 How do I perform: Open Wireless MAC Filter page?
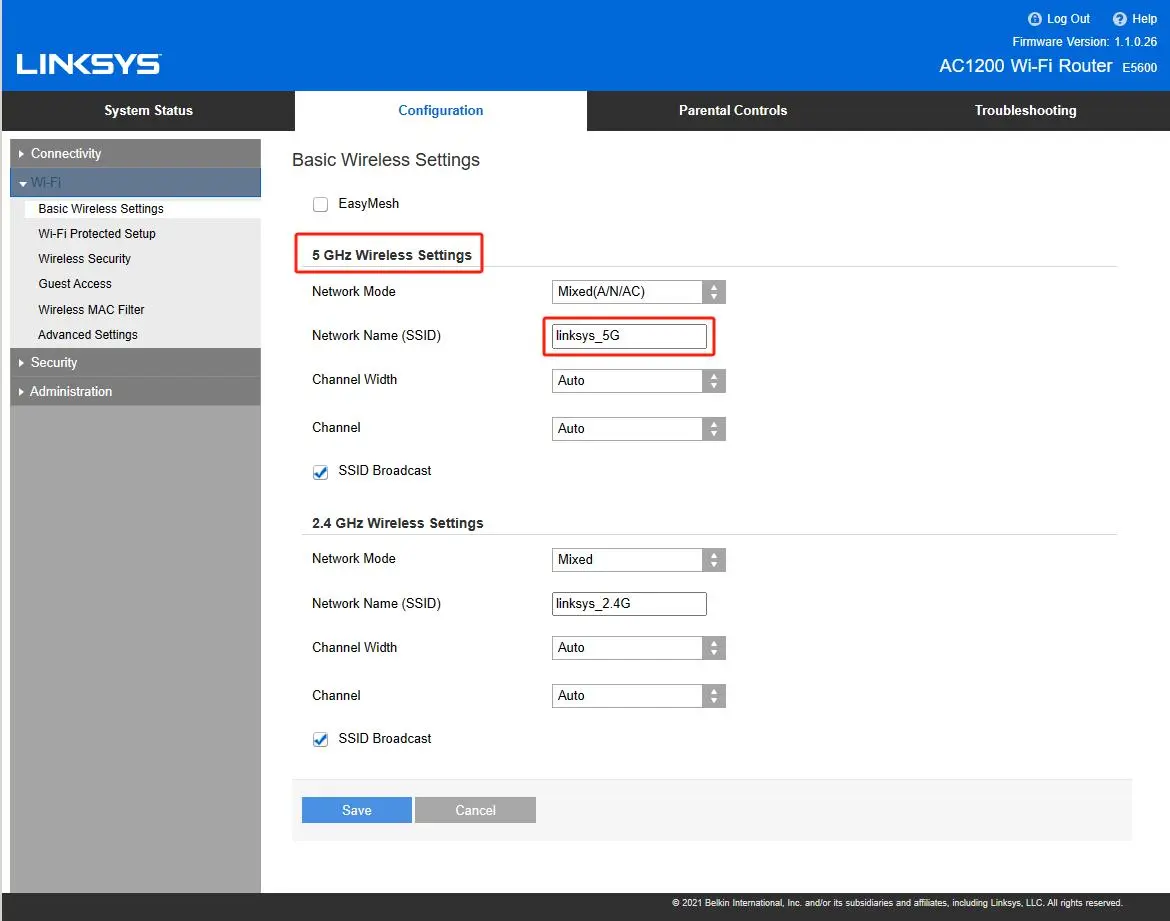click(91, 310)
